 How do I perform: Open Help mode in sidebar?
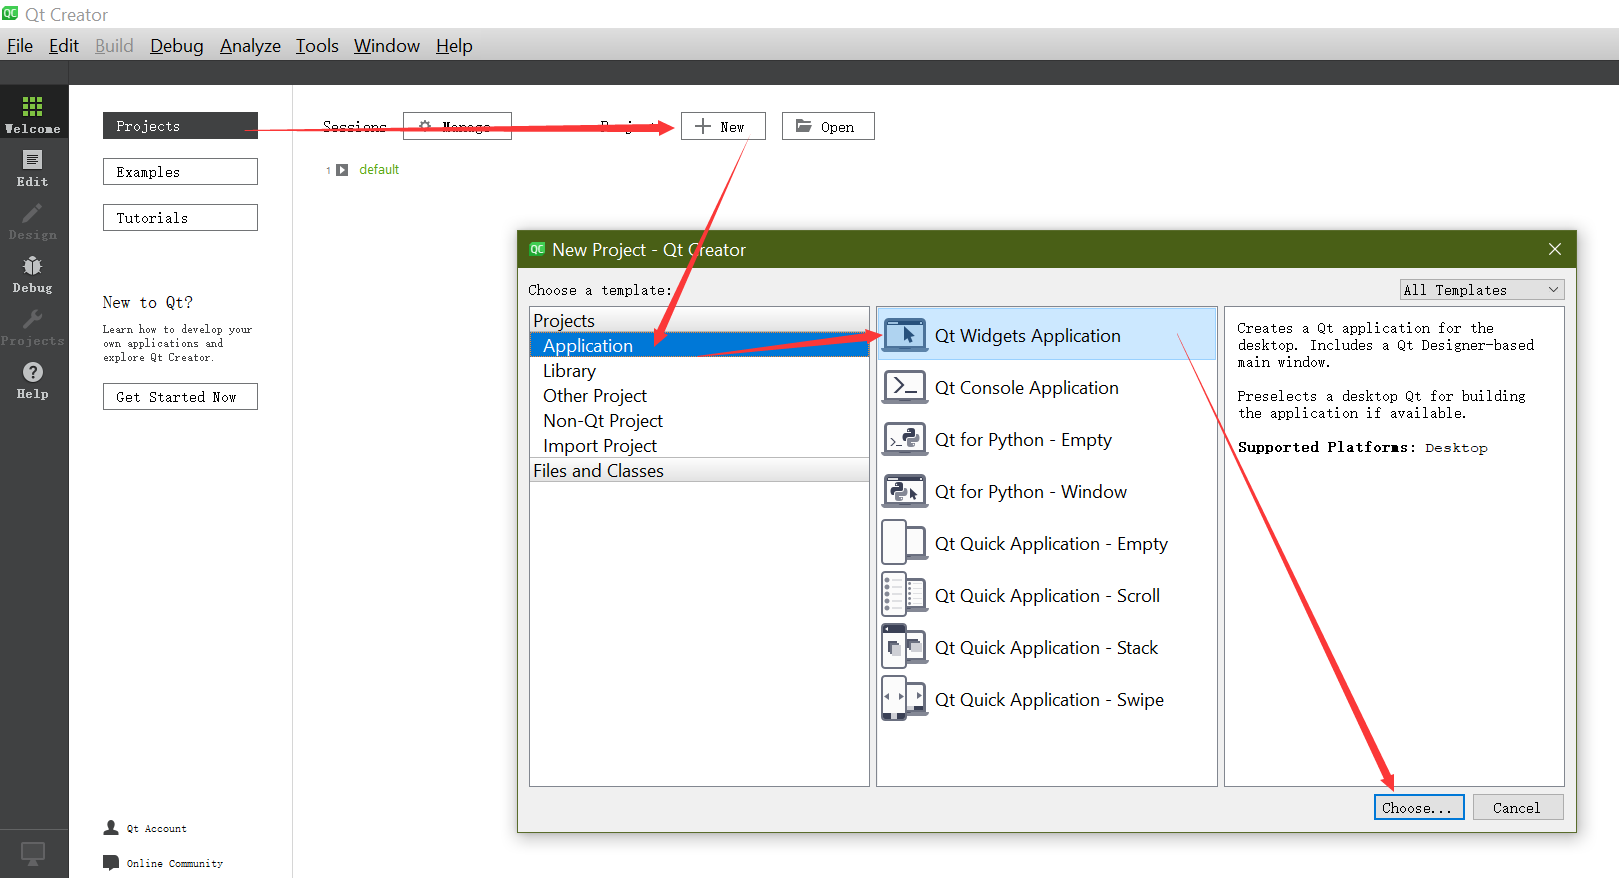pyautogui.click(x=33, y=380)
